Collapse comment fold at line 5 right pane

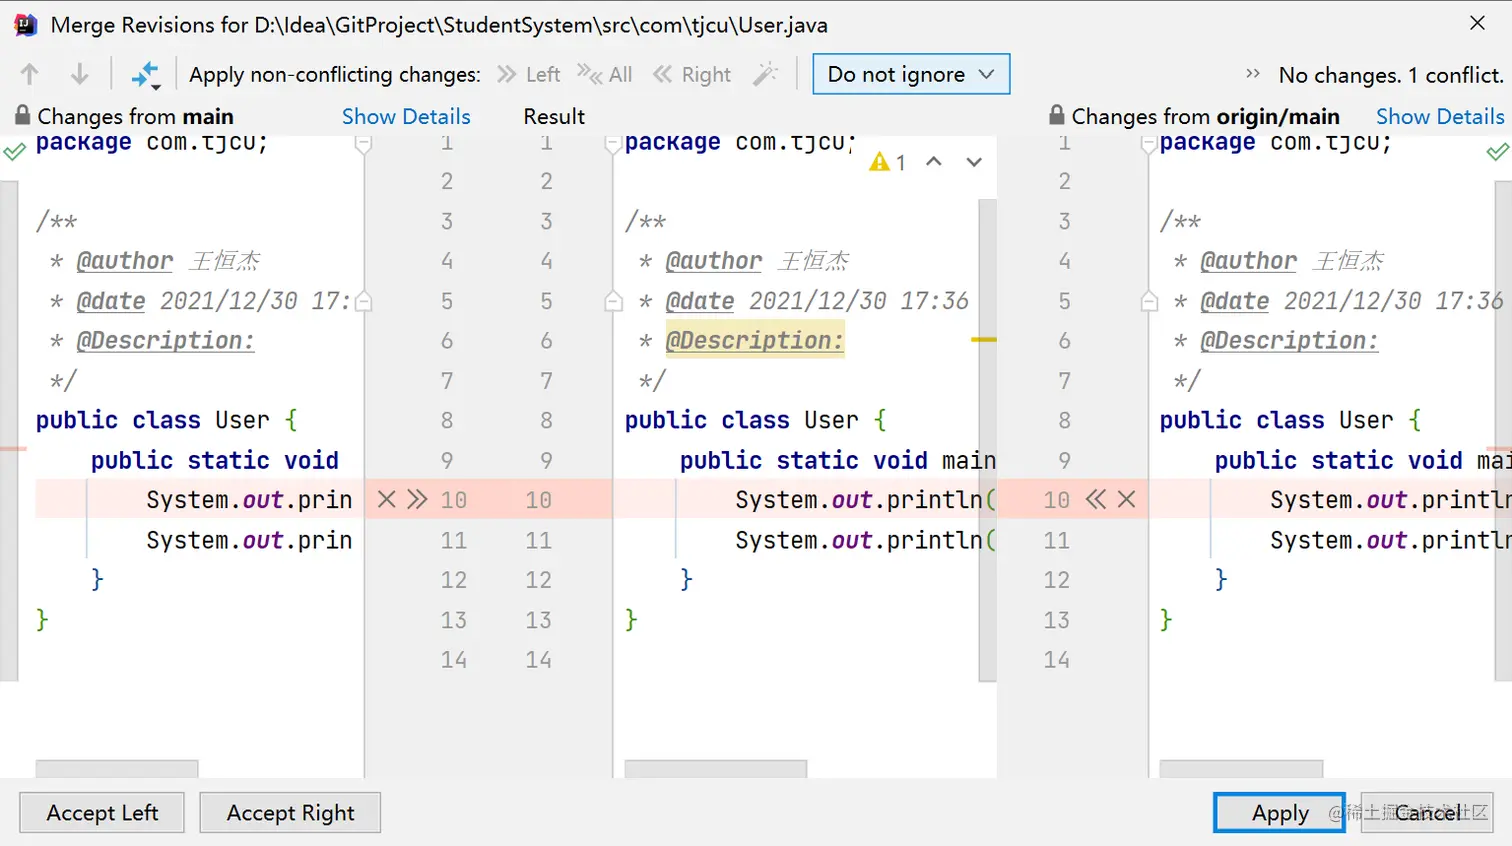[x=1149, y=301]
